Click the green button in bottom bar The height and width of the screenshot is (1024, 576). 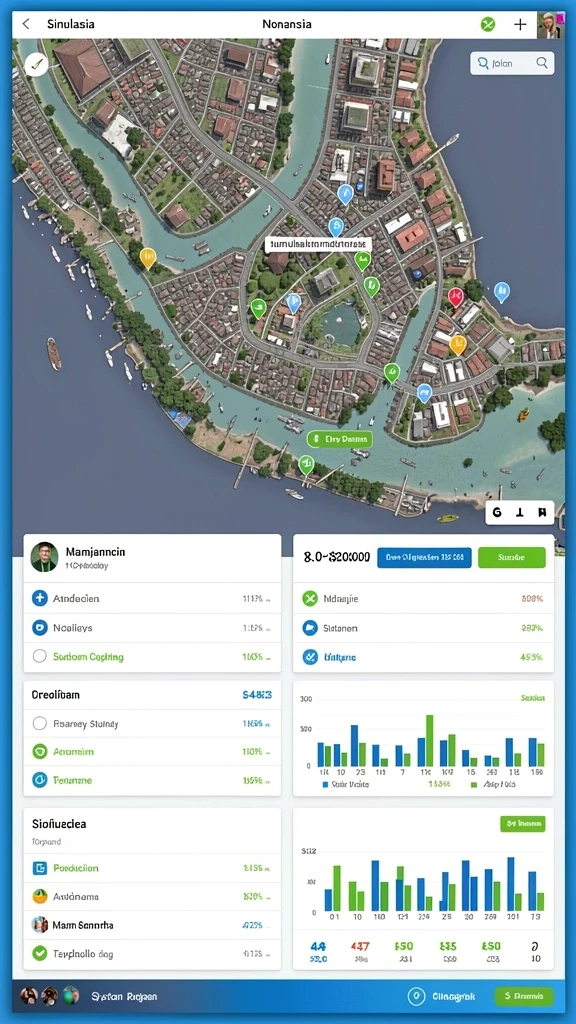click(524, 997)
